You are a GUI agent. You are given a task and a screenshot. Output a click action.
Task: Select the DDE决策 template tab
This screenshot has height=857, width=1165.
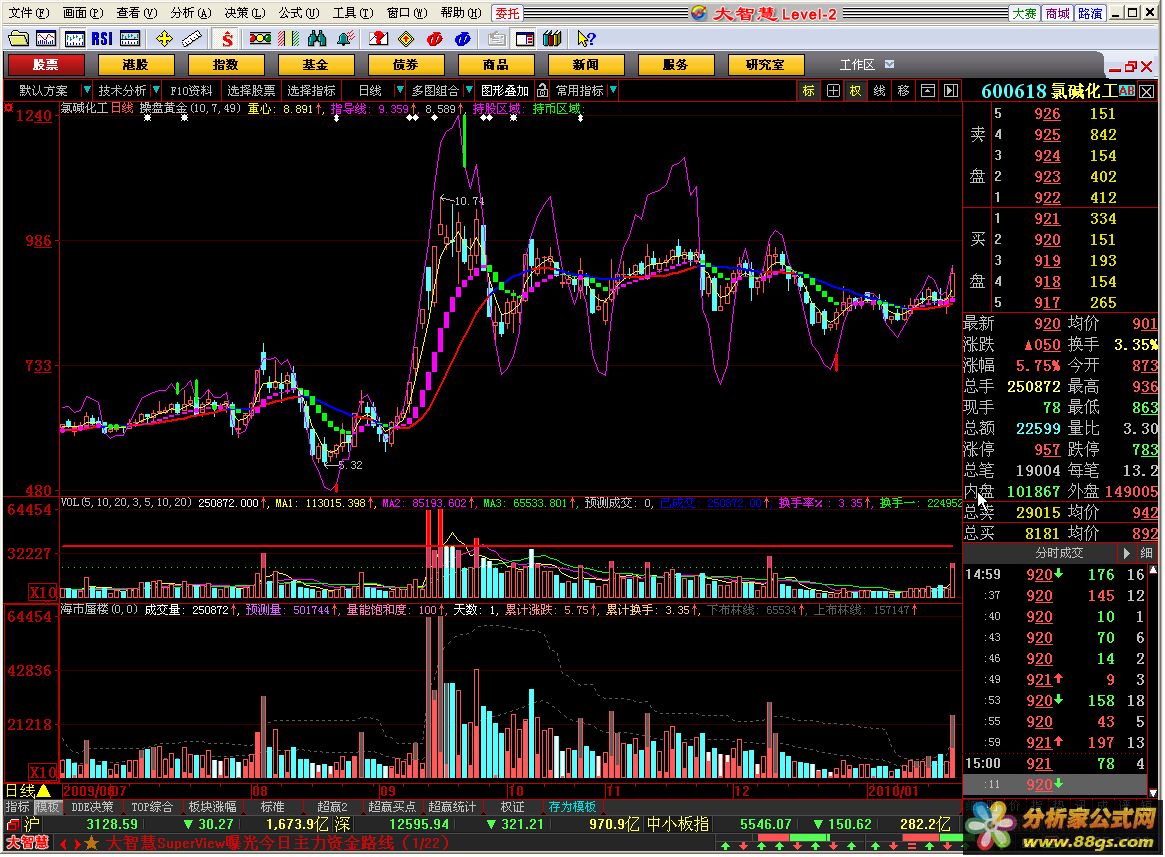[x=92, y=807]
